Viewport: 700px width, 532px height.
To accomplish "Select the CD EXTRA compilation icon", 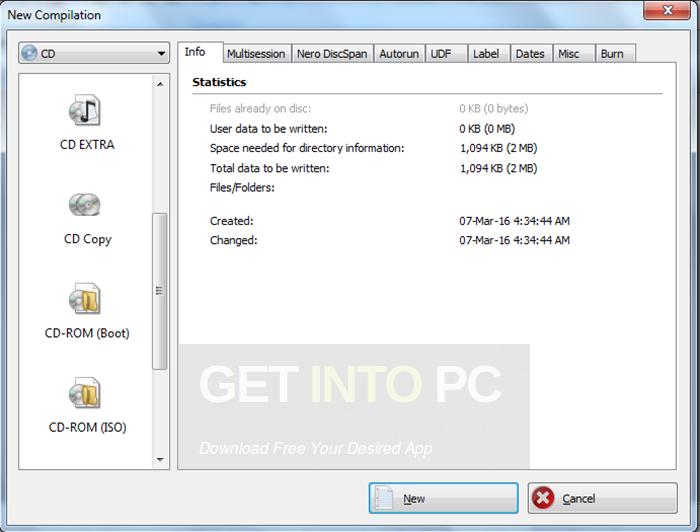I will coord(85,110).
